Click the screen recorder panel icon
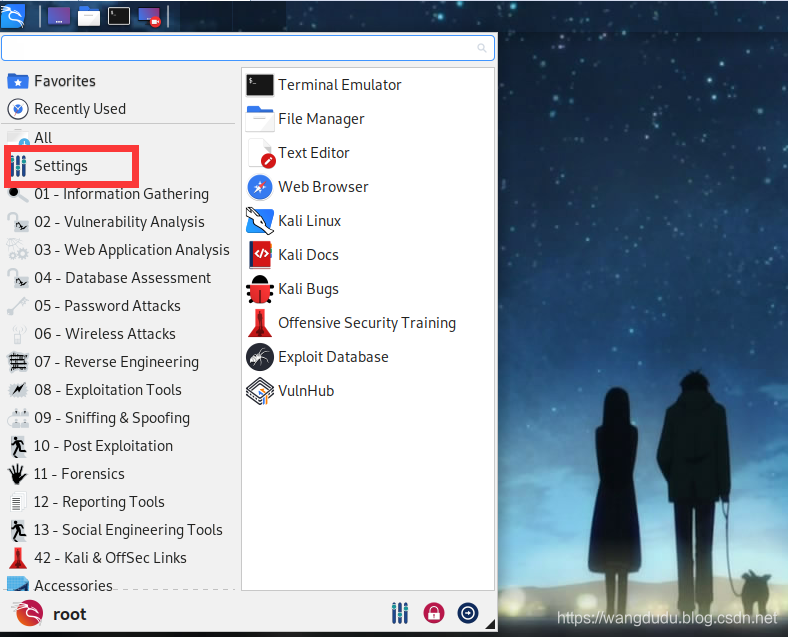Image resolution: width=788 pixels, height=637 pixels. 149,17
